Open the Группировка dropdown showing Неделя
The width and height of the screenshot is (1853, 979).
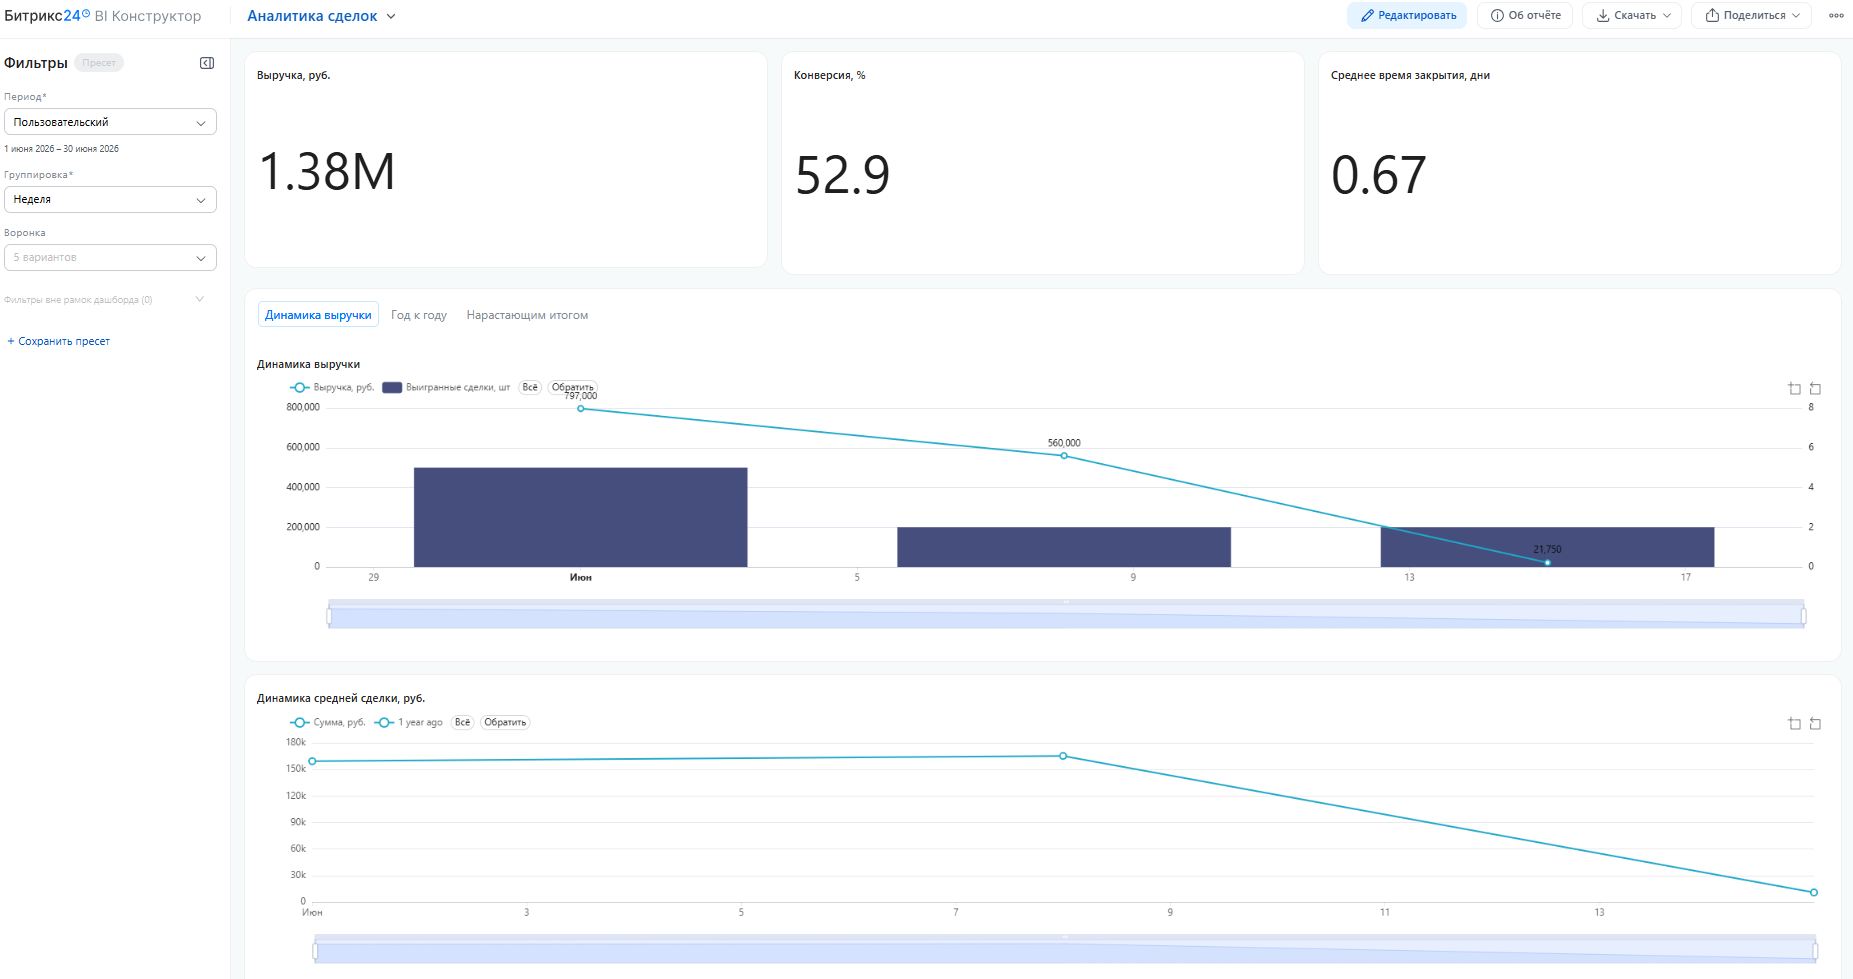[x=110, y=199]
